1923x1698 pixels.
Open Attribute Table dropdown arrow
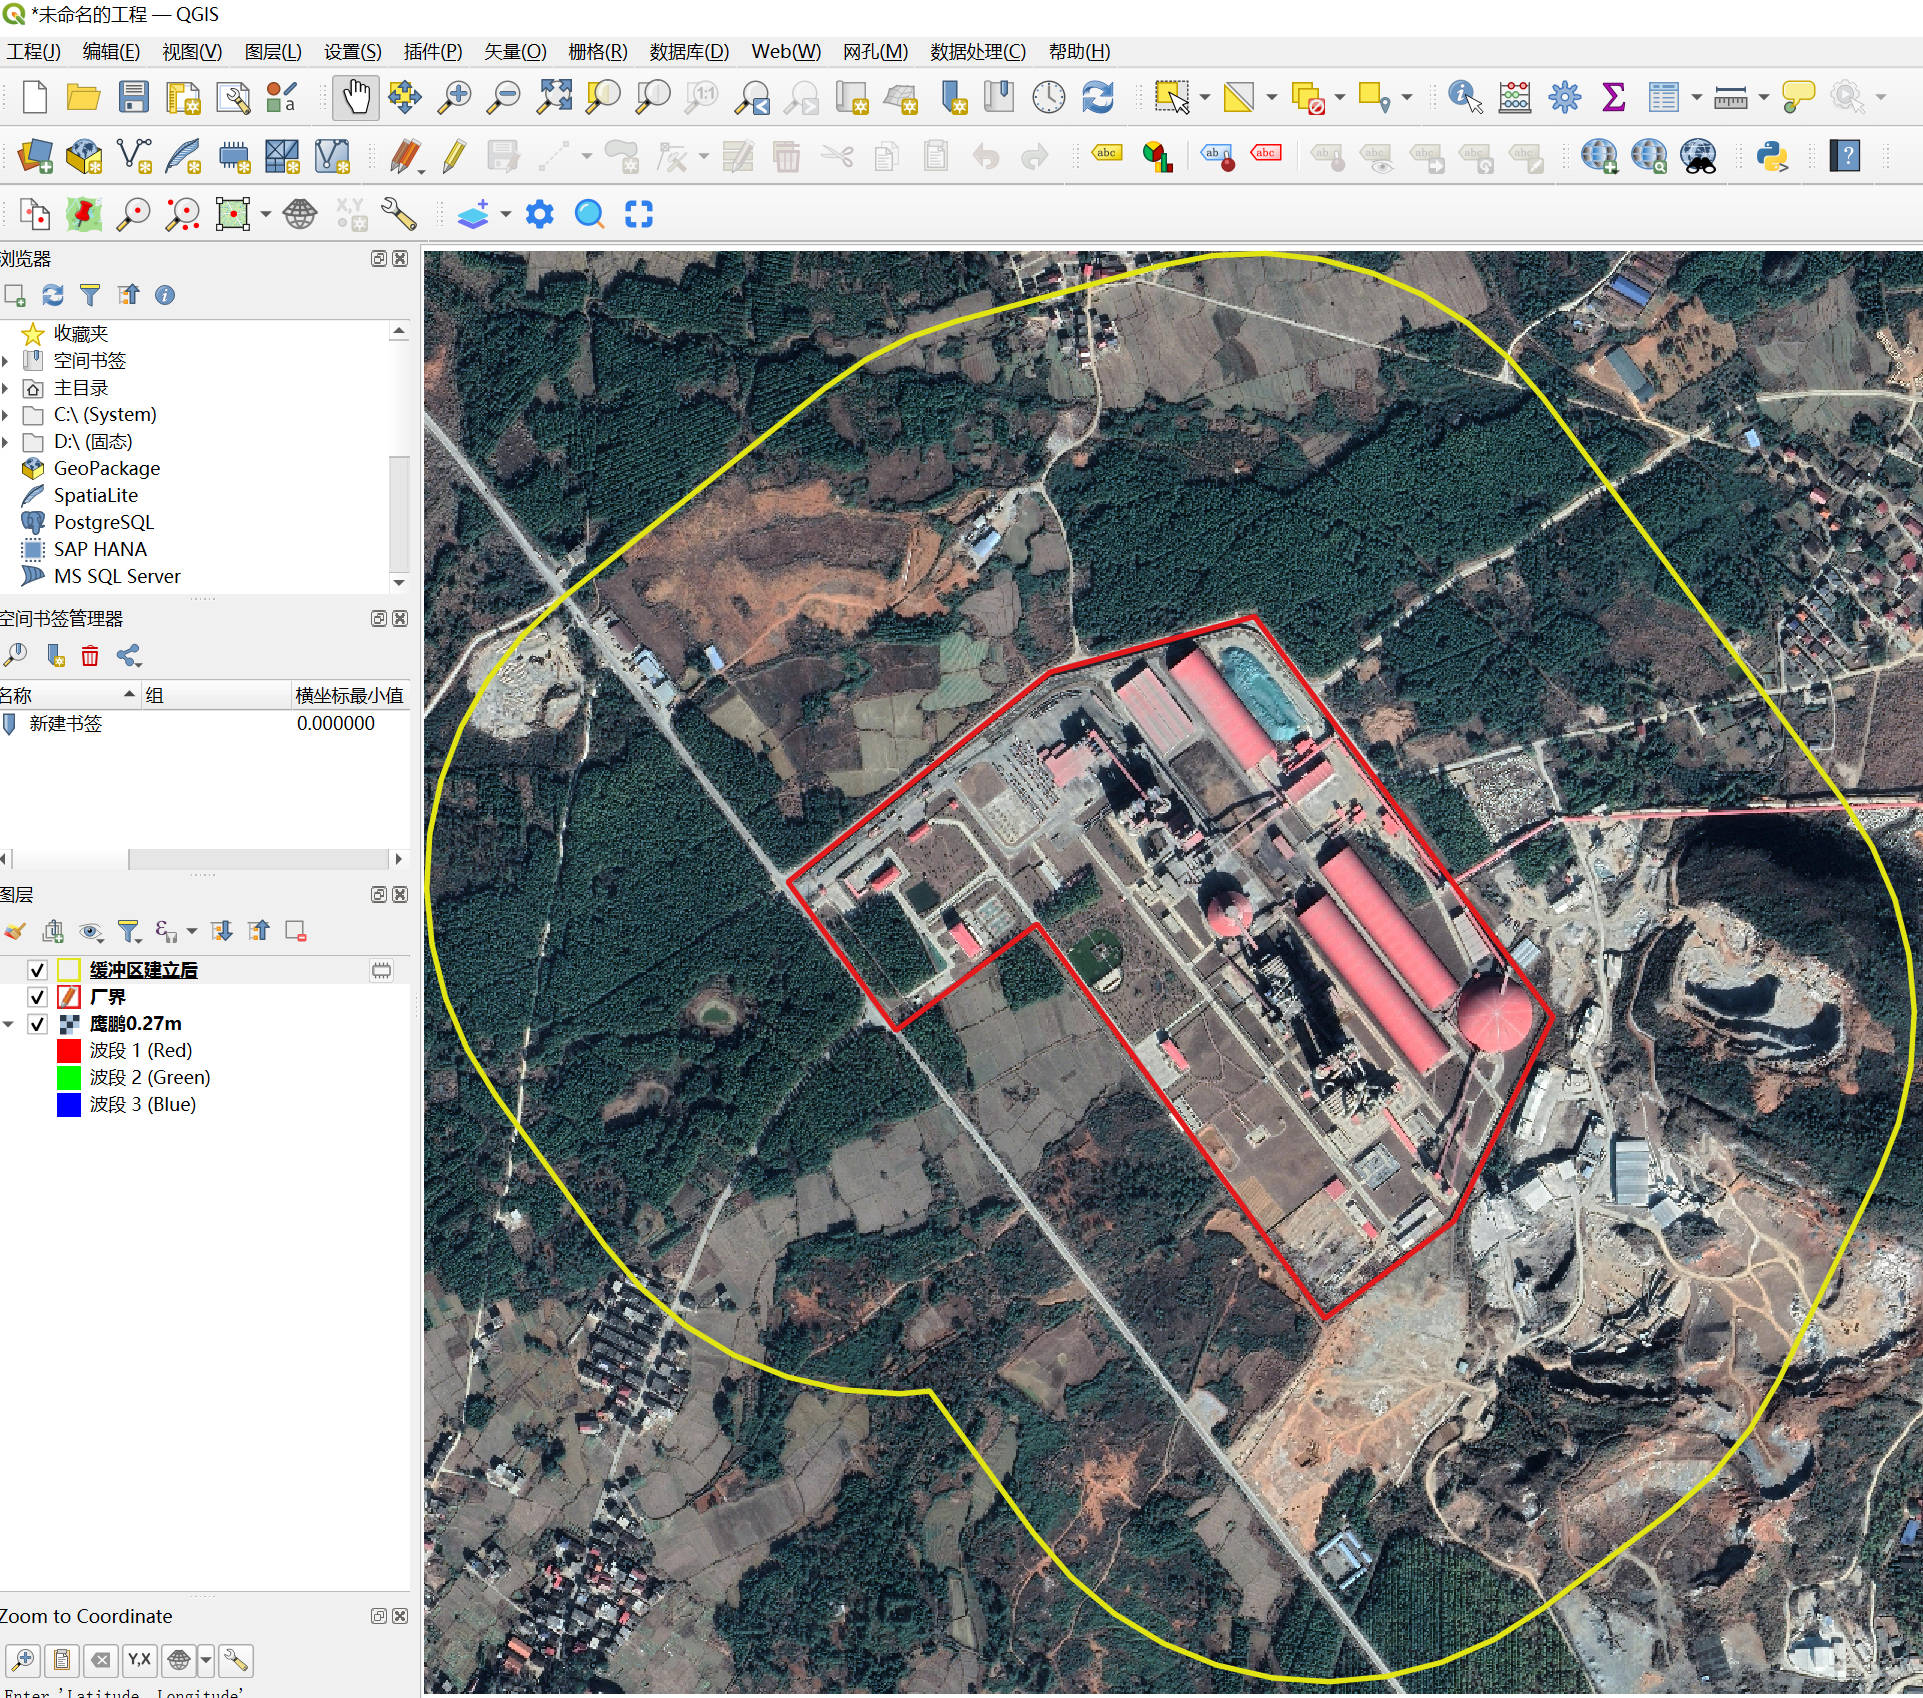coord(1697,97)
